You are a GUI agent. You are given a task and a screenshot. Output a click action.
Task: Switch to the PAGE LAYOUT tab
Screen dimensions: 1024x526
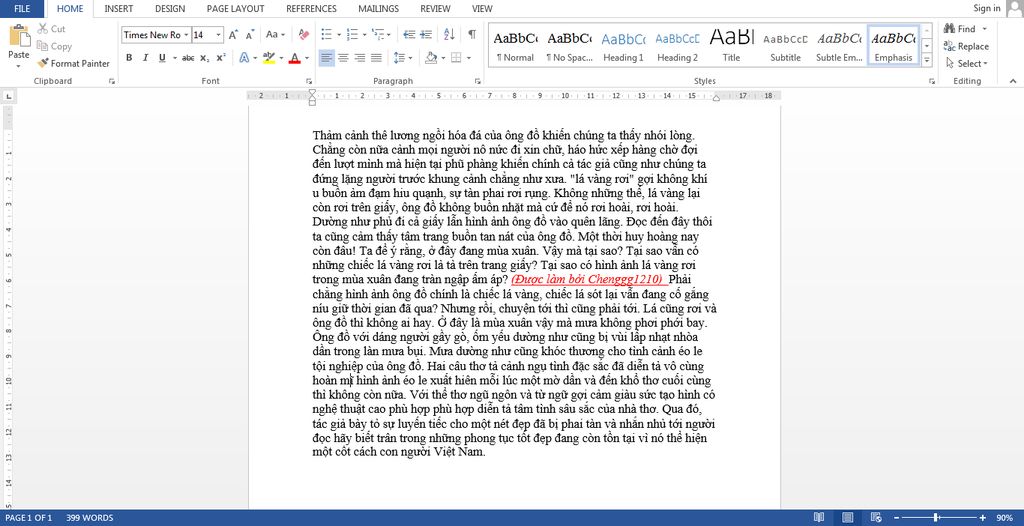tap(235, 8)
